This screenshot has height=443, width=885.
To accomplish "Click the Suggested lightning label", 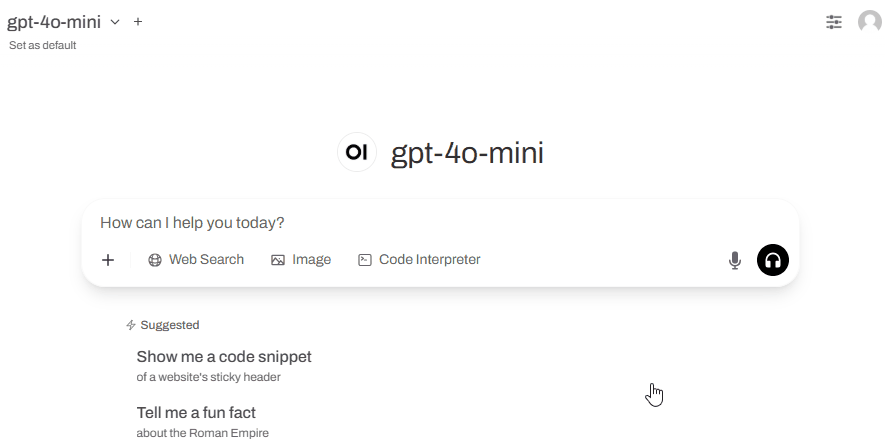I will pos(163,325).
